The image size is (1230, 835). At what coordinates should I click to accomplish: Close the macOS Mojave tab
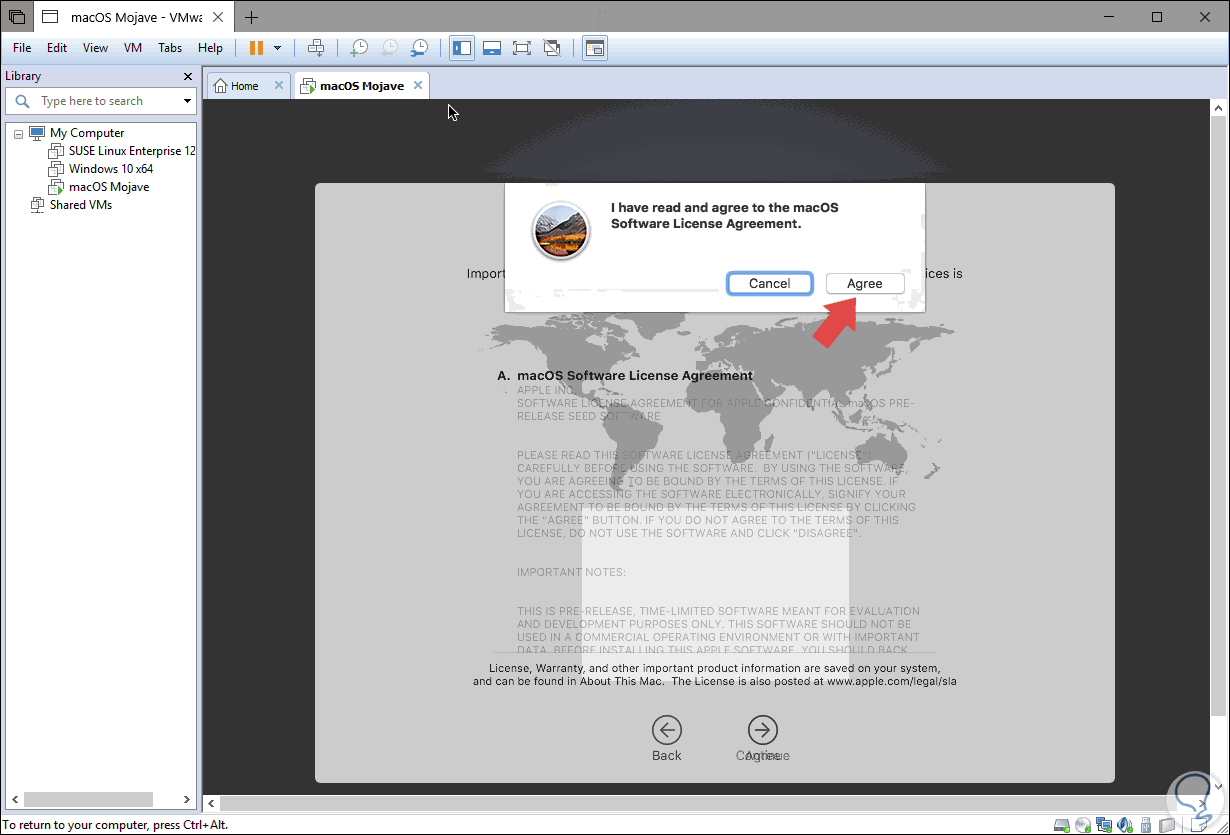(x=418, y=86)
